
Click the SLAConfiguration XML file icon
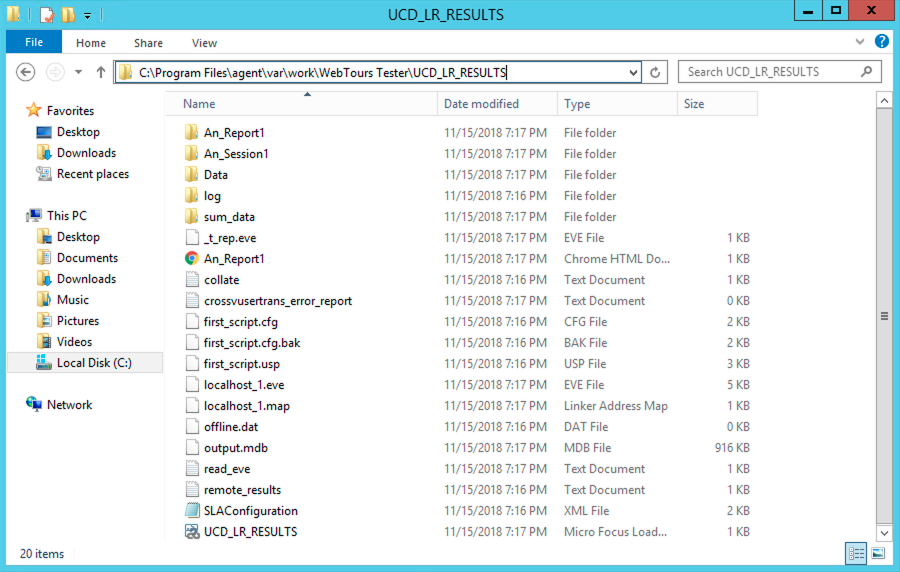[192, 510]
